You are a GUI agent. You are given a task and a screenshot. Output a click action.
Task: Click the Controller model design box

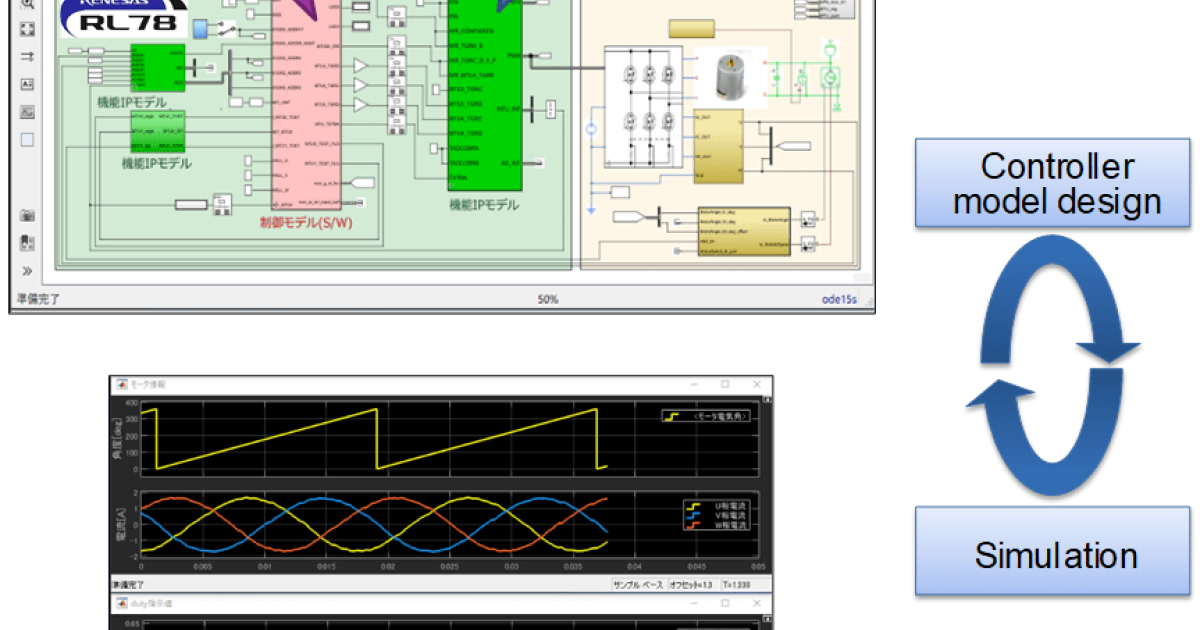1056,184
